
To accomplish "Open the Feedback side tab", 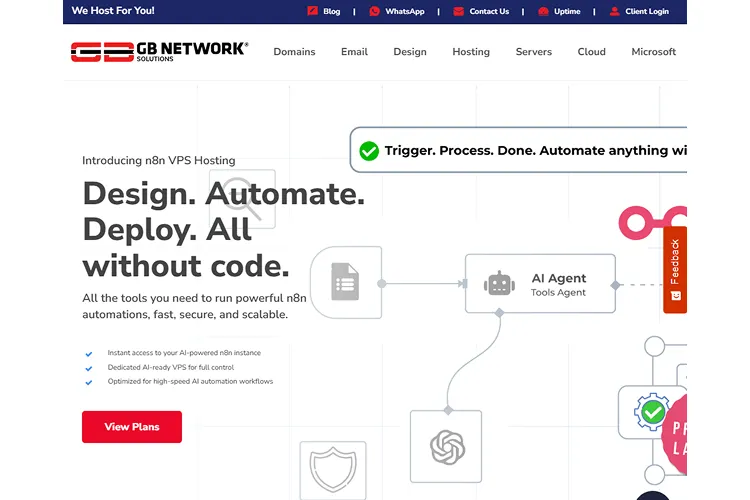I will point(675,270).
